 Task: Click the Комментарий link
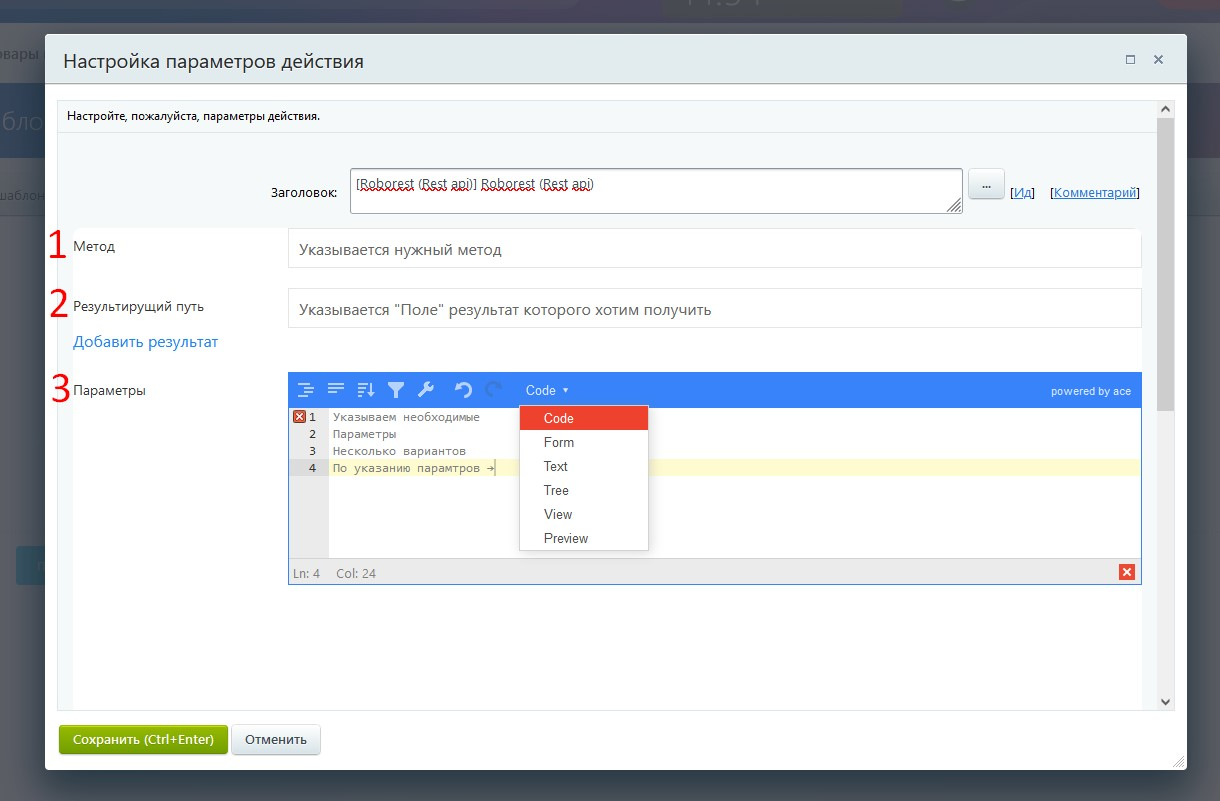coord(1095,193)
